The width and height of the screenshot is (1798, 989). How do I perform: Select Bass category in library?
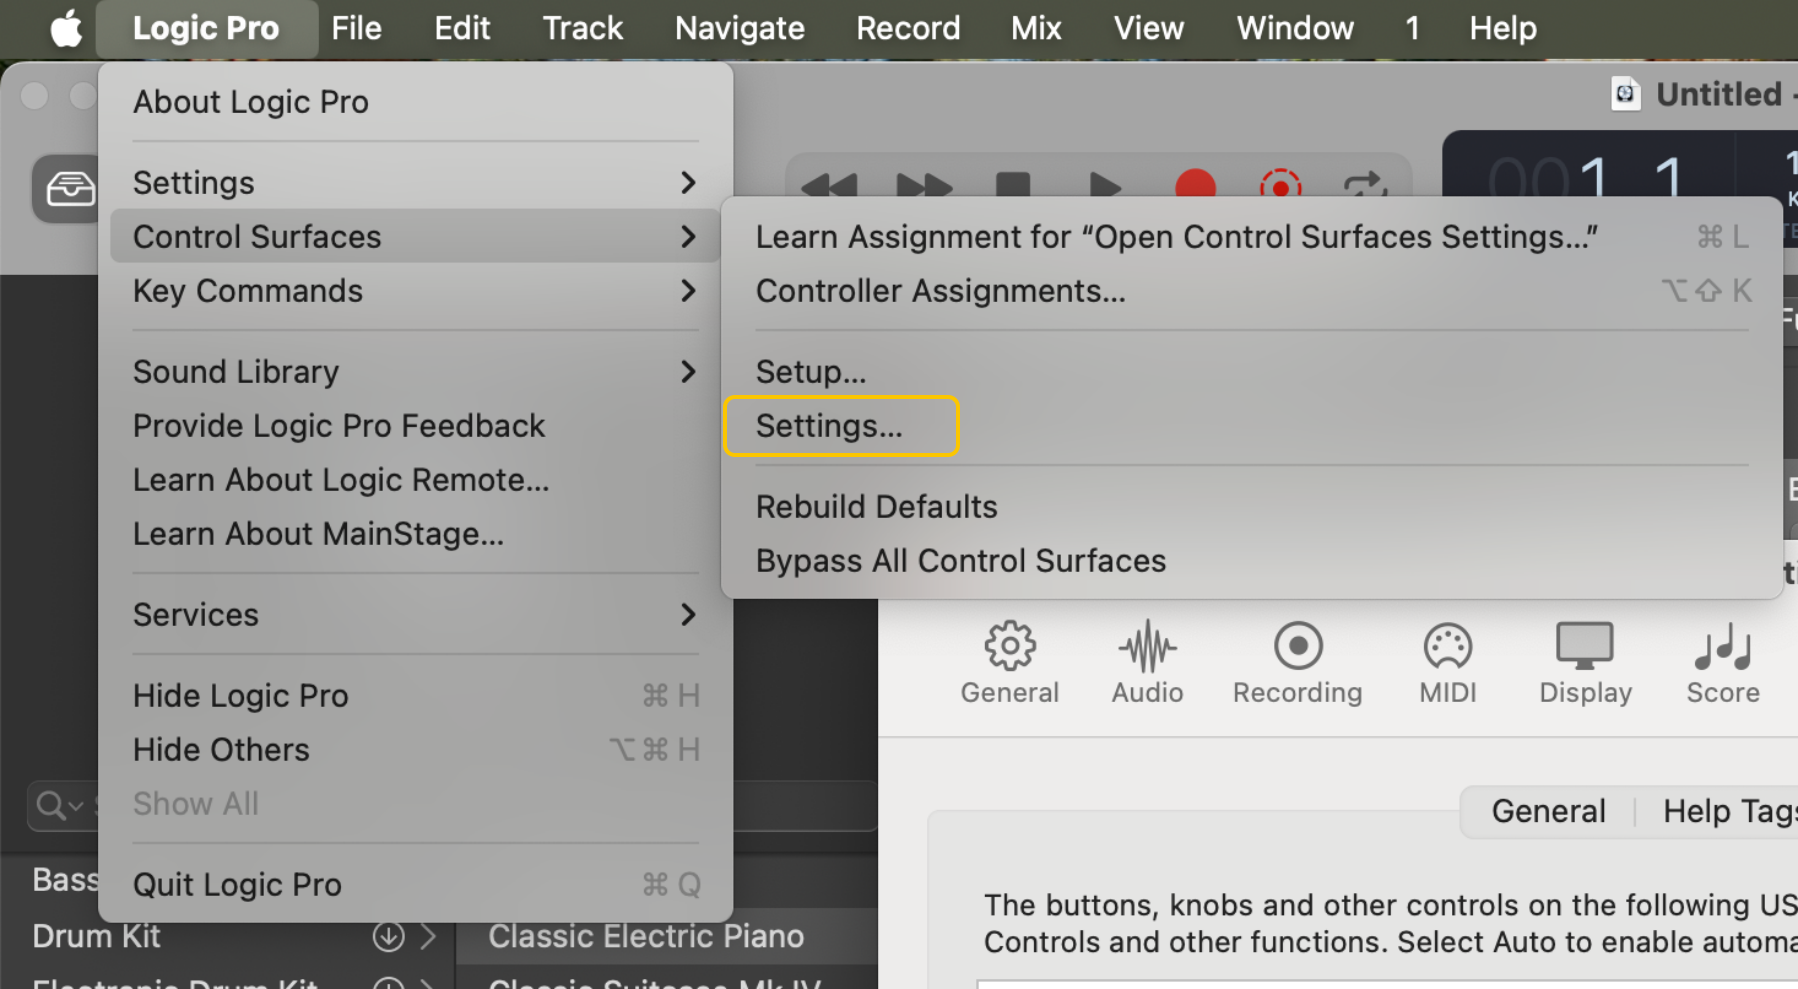tap(65, 879)
